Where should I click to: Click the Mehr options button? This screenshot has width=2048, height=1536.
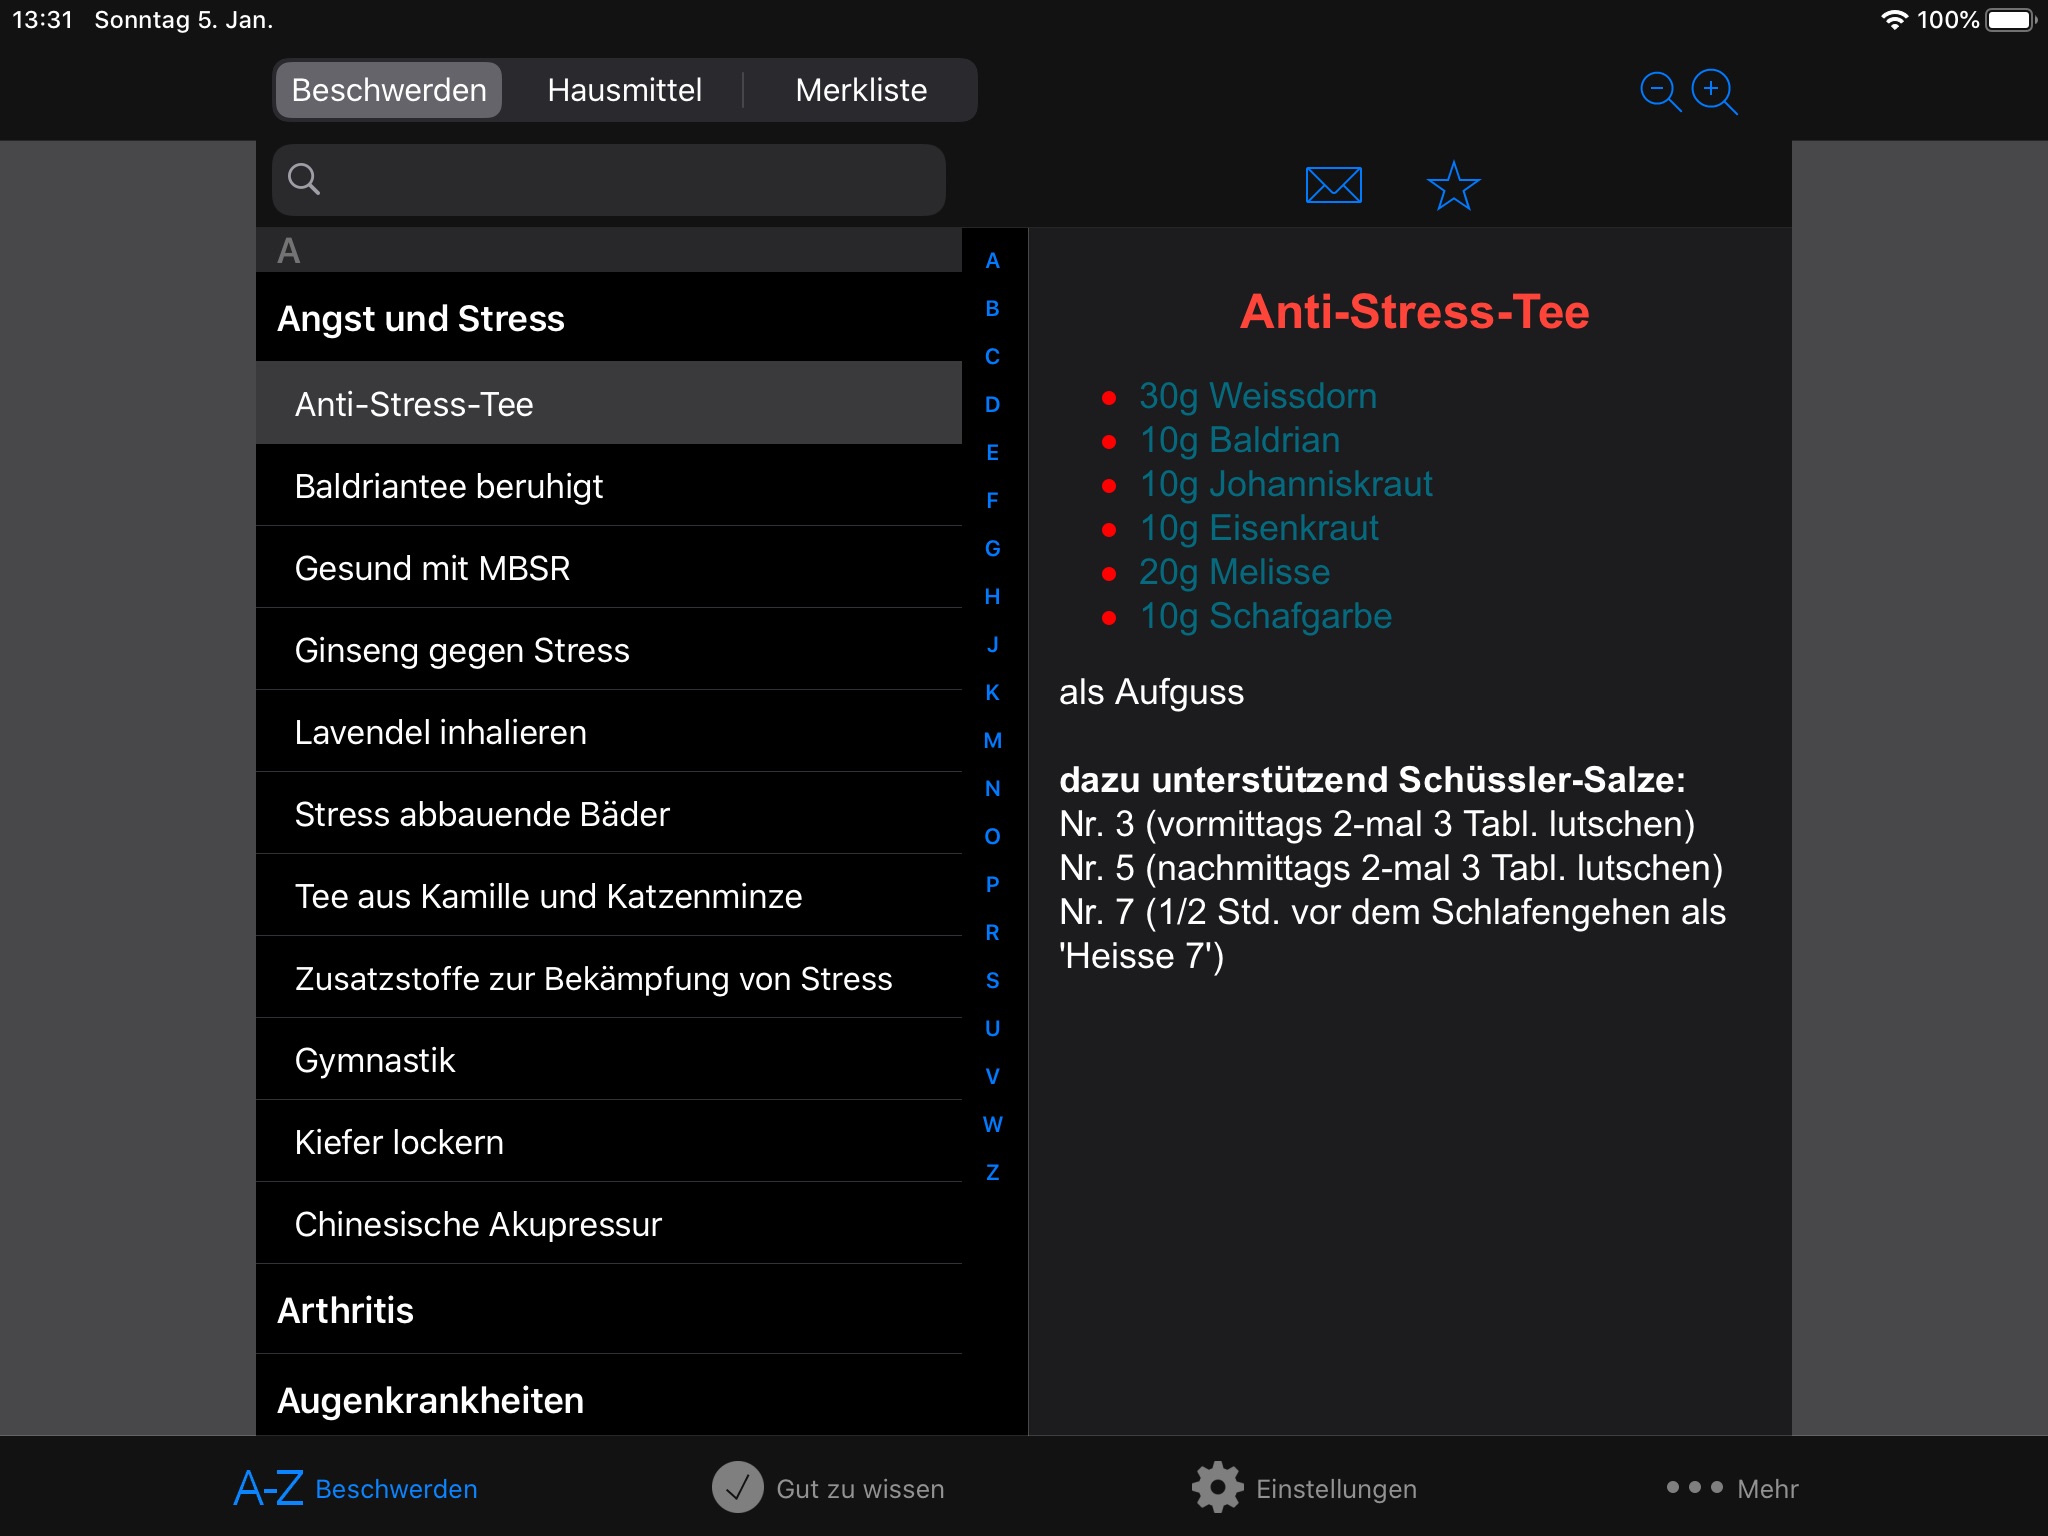[x=1740, y=1486]
